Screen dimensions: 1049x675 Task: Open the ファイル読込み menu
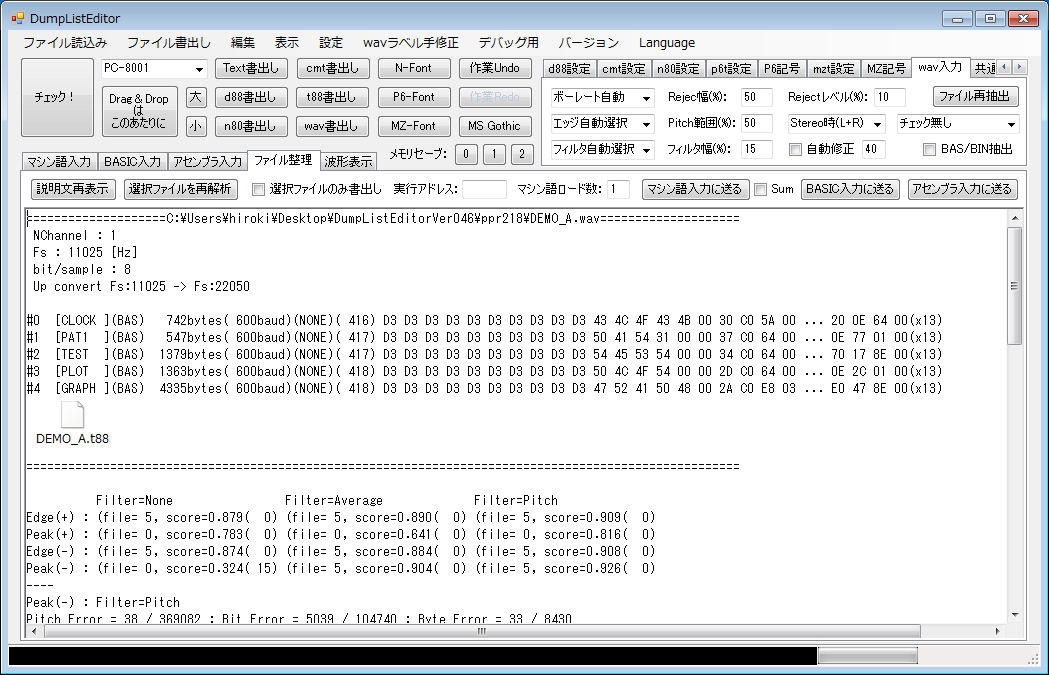(x=65, y=43)
